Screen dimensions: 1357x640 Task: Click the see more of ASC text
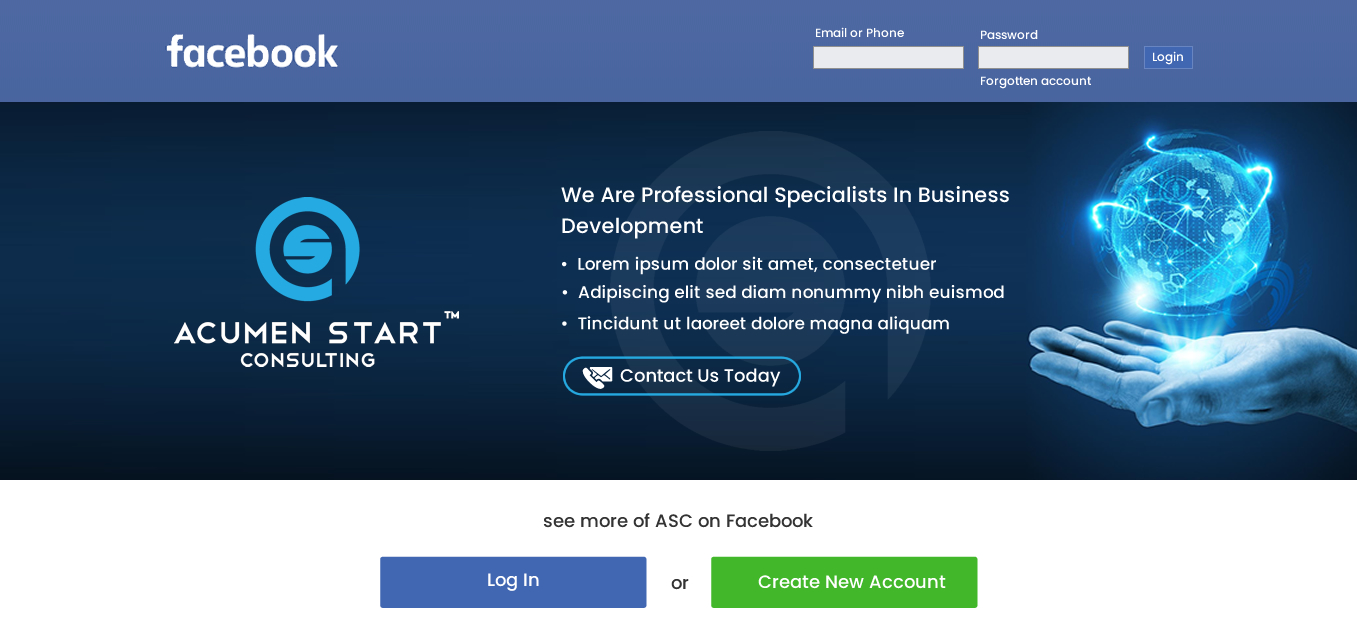pos(677,521)
